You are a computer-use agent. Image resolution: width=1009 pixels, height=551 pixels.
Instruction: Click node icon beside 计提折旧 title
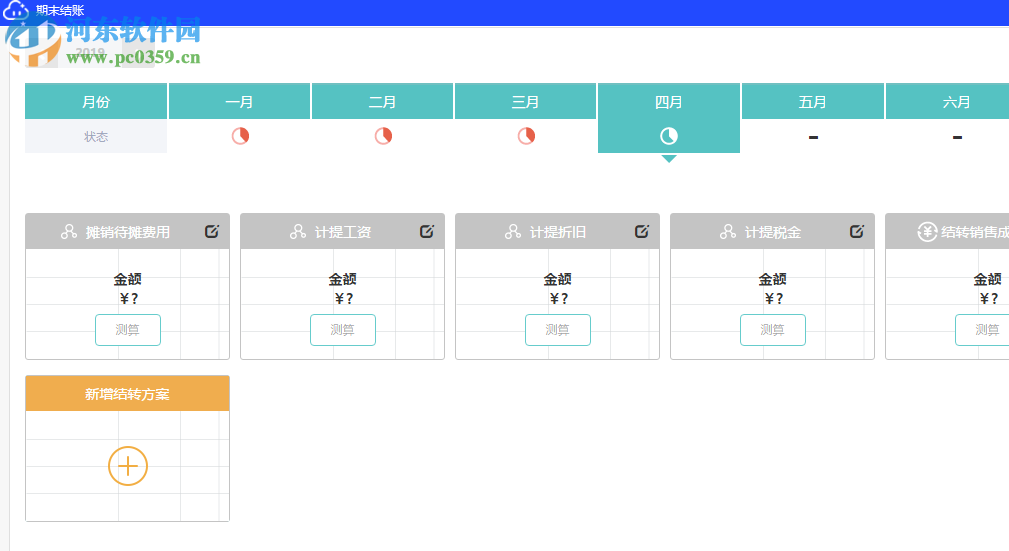coord(513,232)
